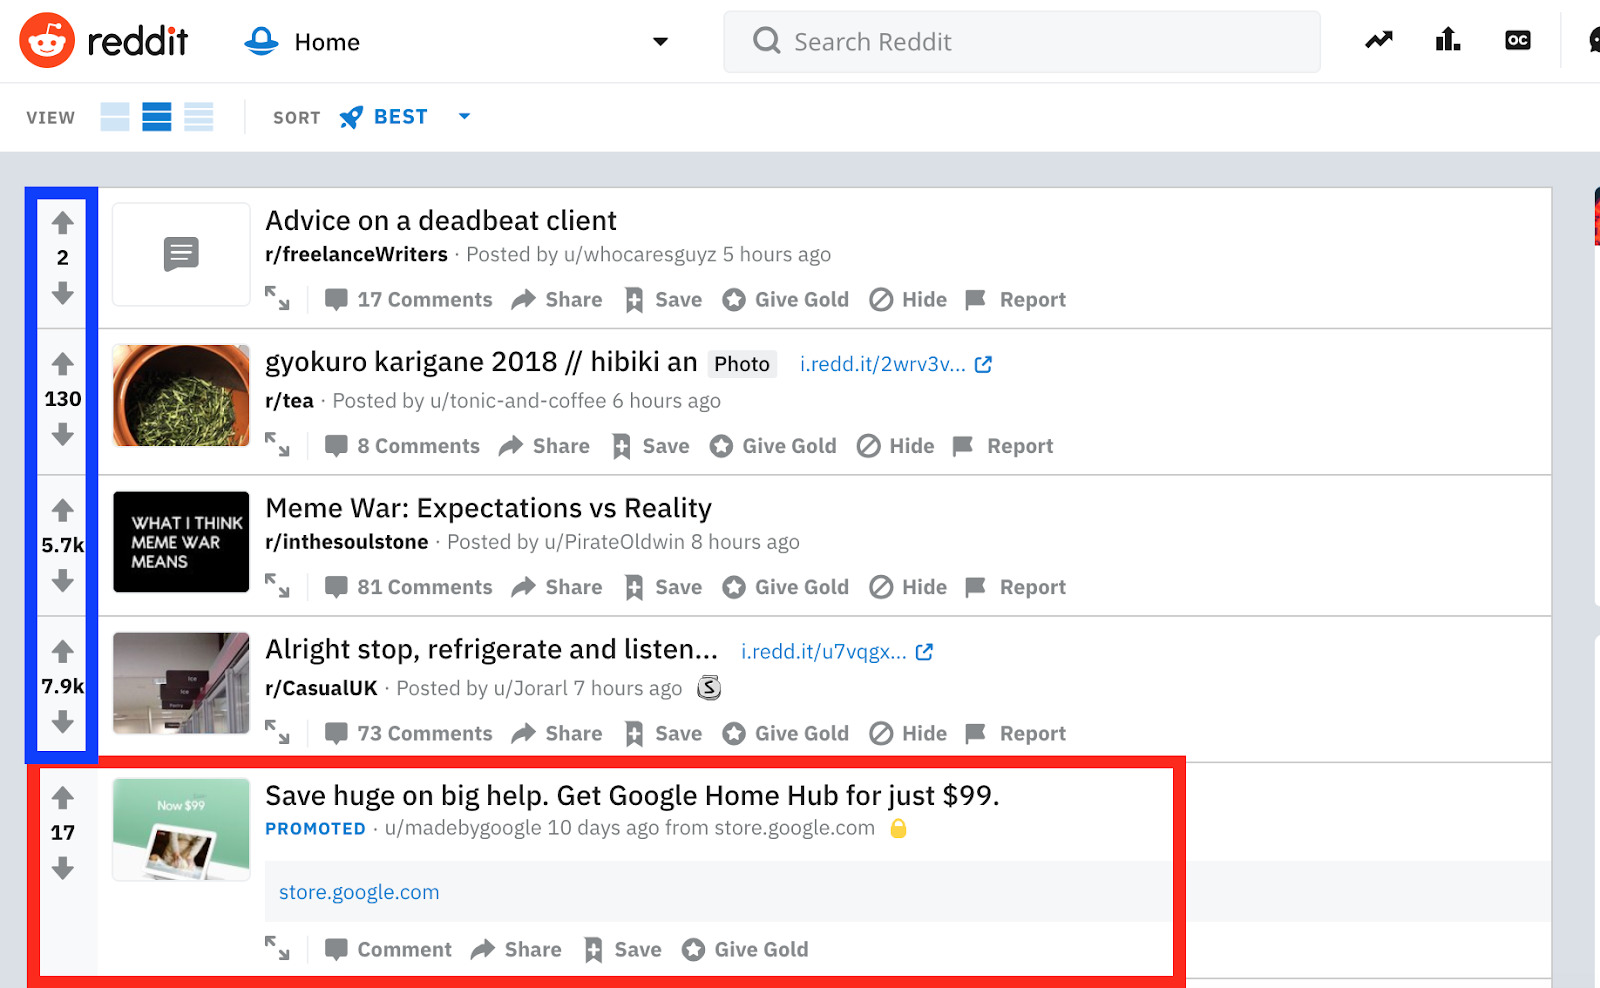This screenshot has height=988, width=1600.
Task: Expand the gyokuro karigane post preview
Action: pos(277,444)
